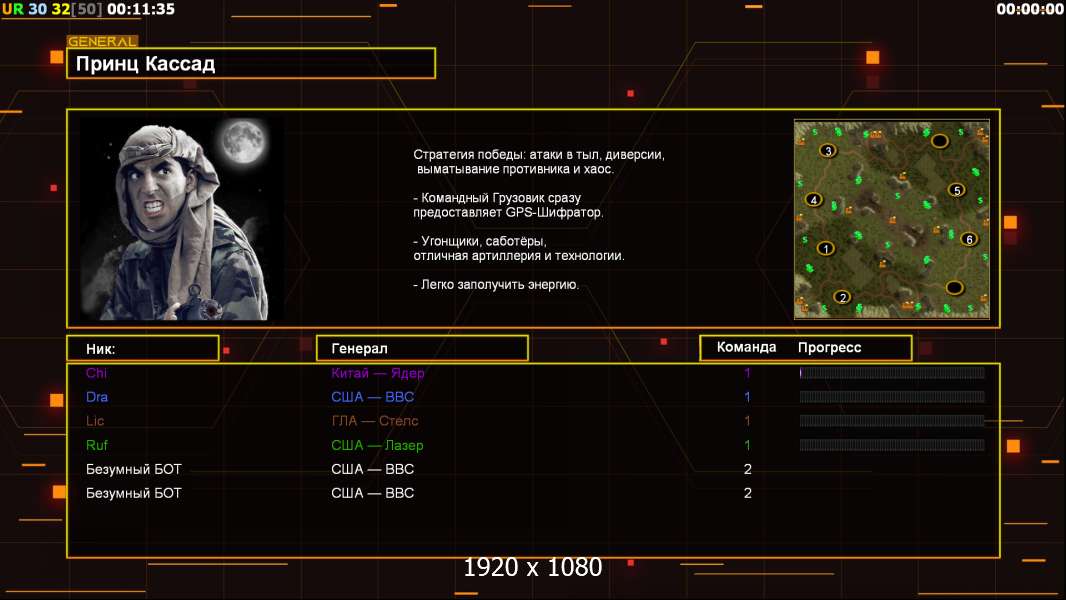Click the США — Лазер general entry
1066x600 pixels.
coord(377,445)
